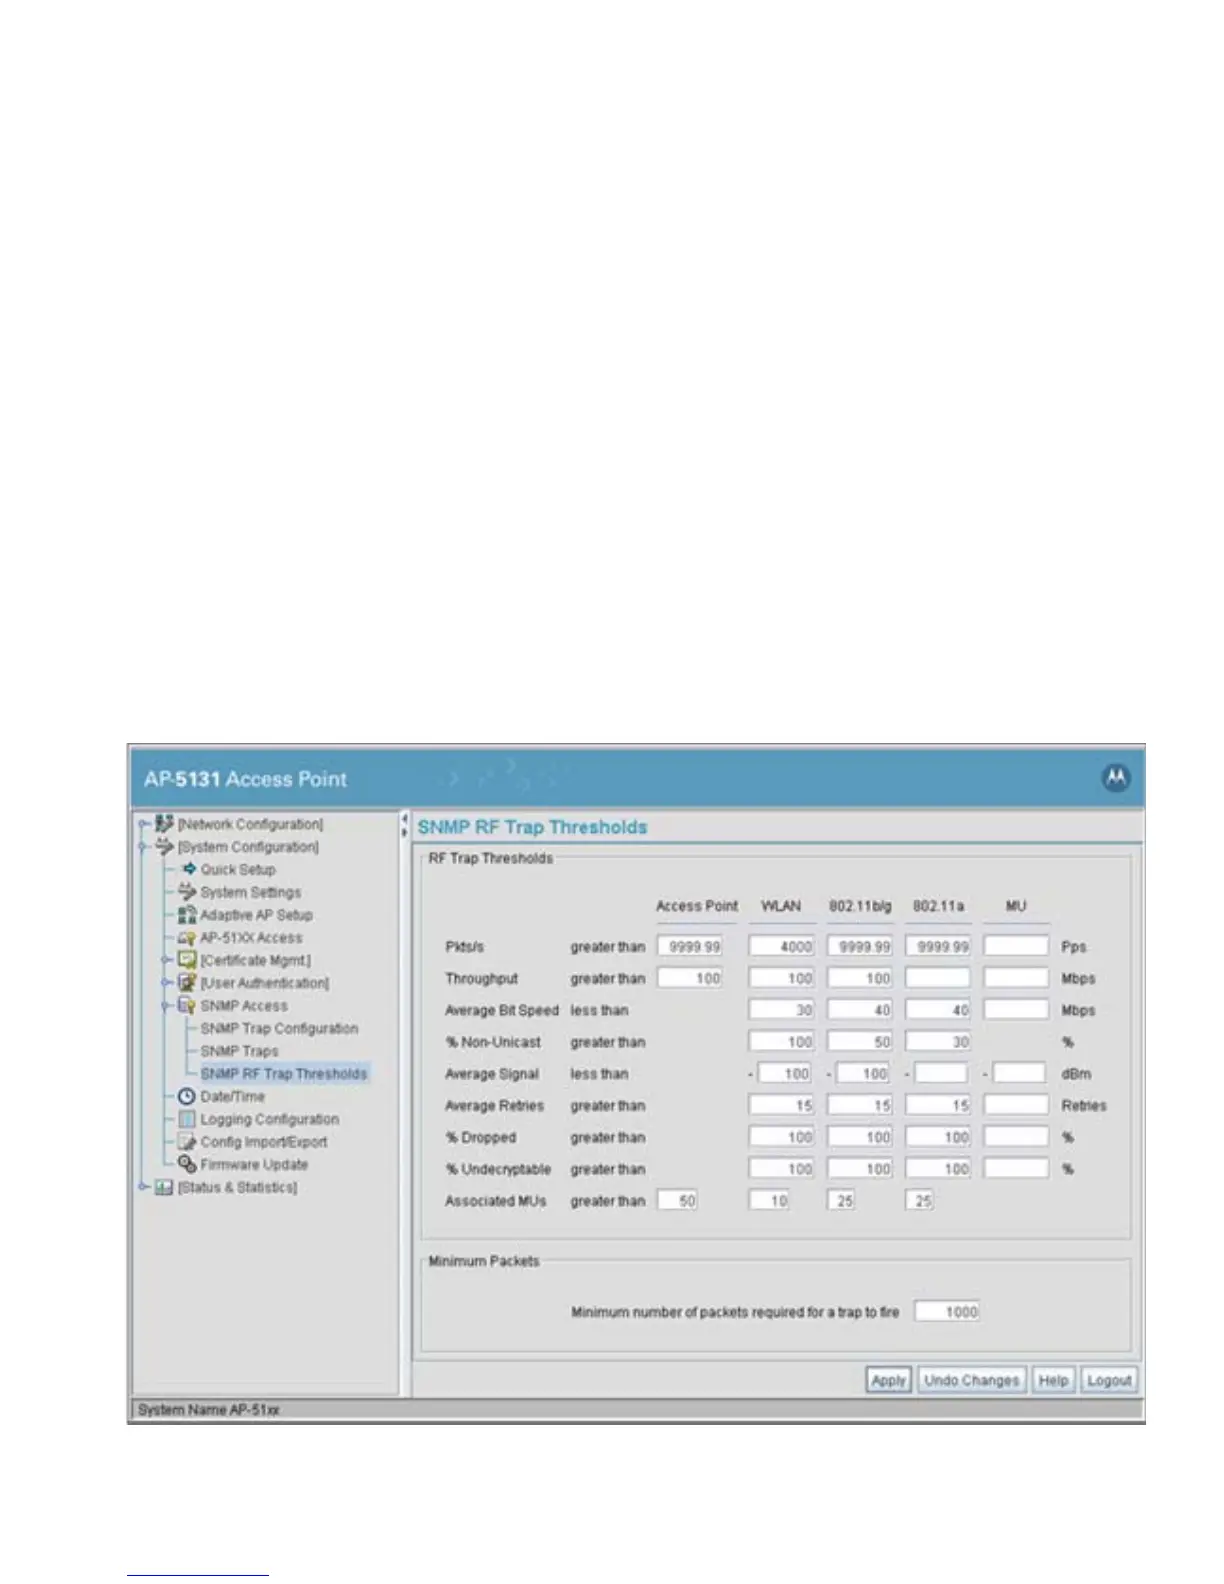Click the Pkts/s Access Point field
The height and width of the screenshot is (1584, 1224).
point(690,946)
